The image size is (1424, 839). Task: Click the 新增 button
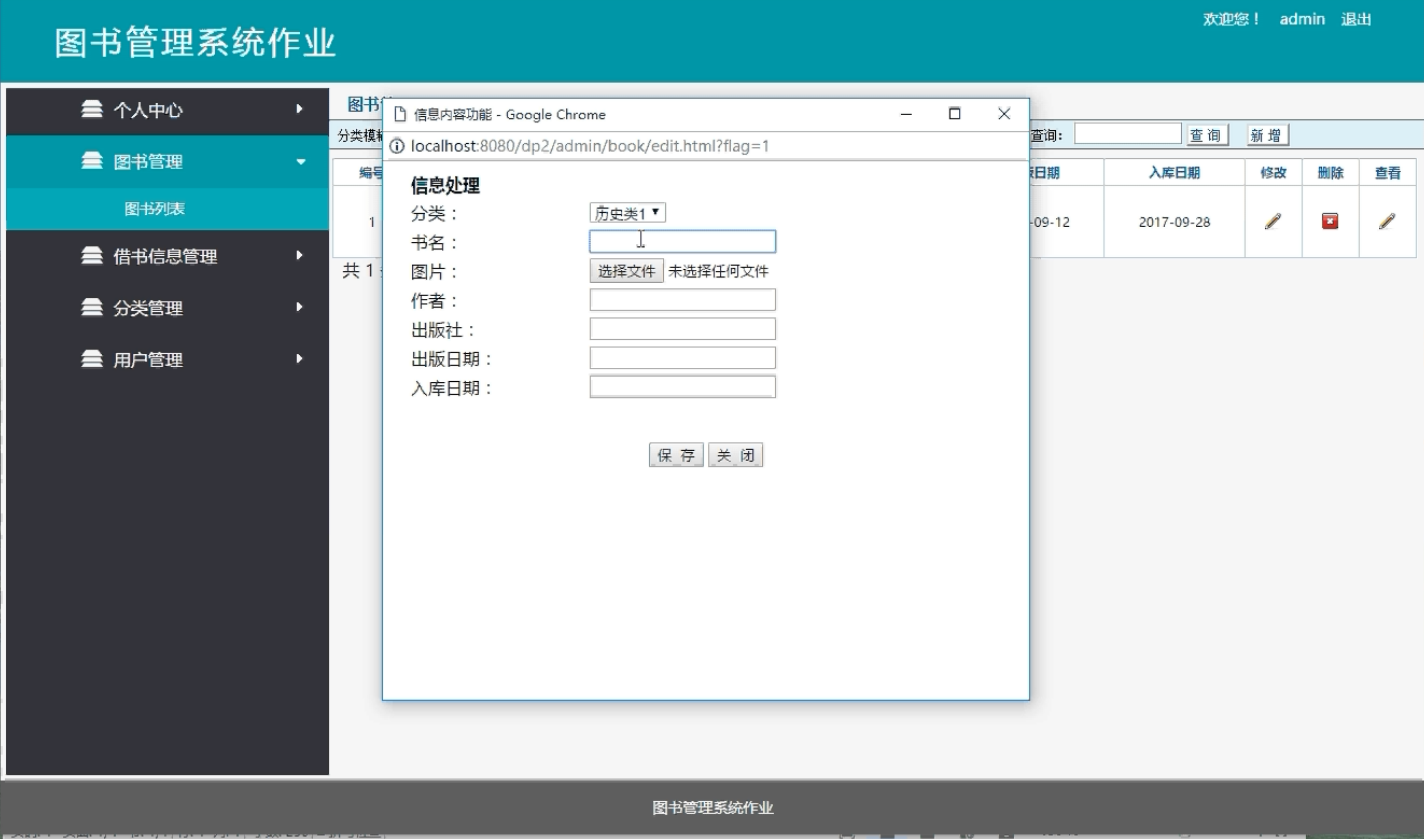click(1267, 135)
